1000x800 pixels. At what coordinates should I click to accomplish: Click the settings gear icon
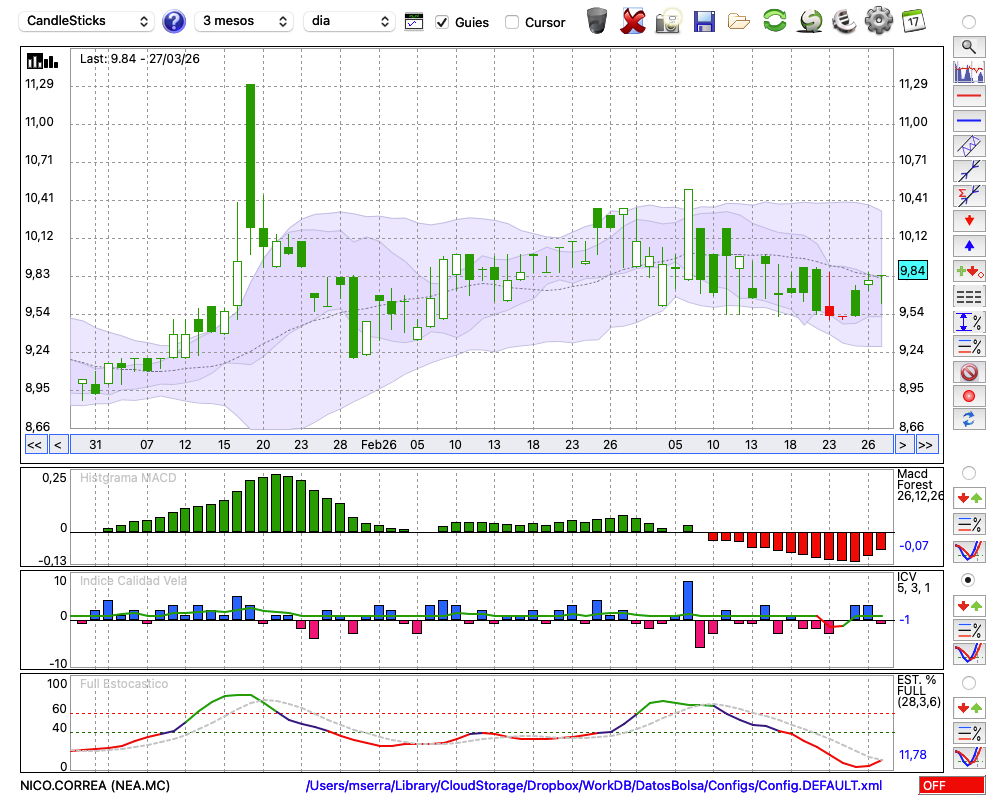(878, 21)
